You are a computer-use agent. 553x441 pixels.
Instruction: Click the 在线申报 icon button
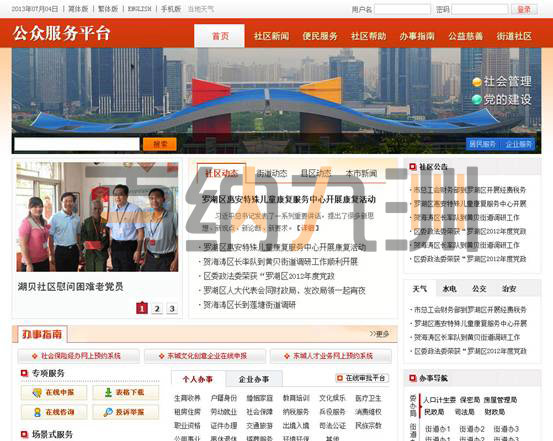54,393
